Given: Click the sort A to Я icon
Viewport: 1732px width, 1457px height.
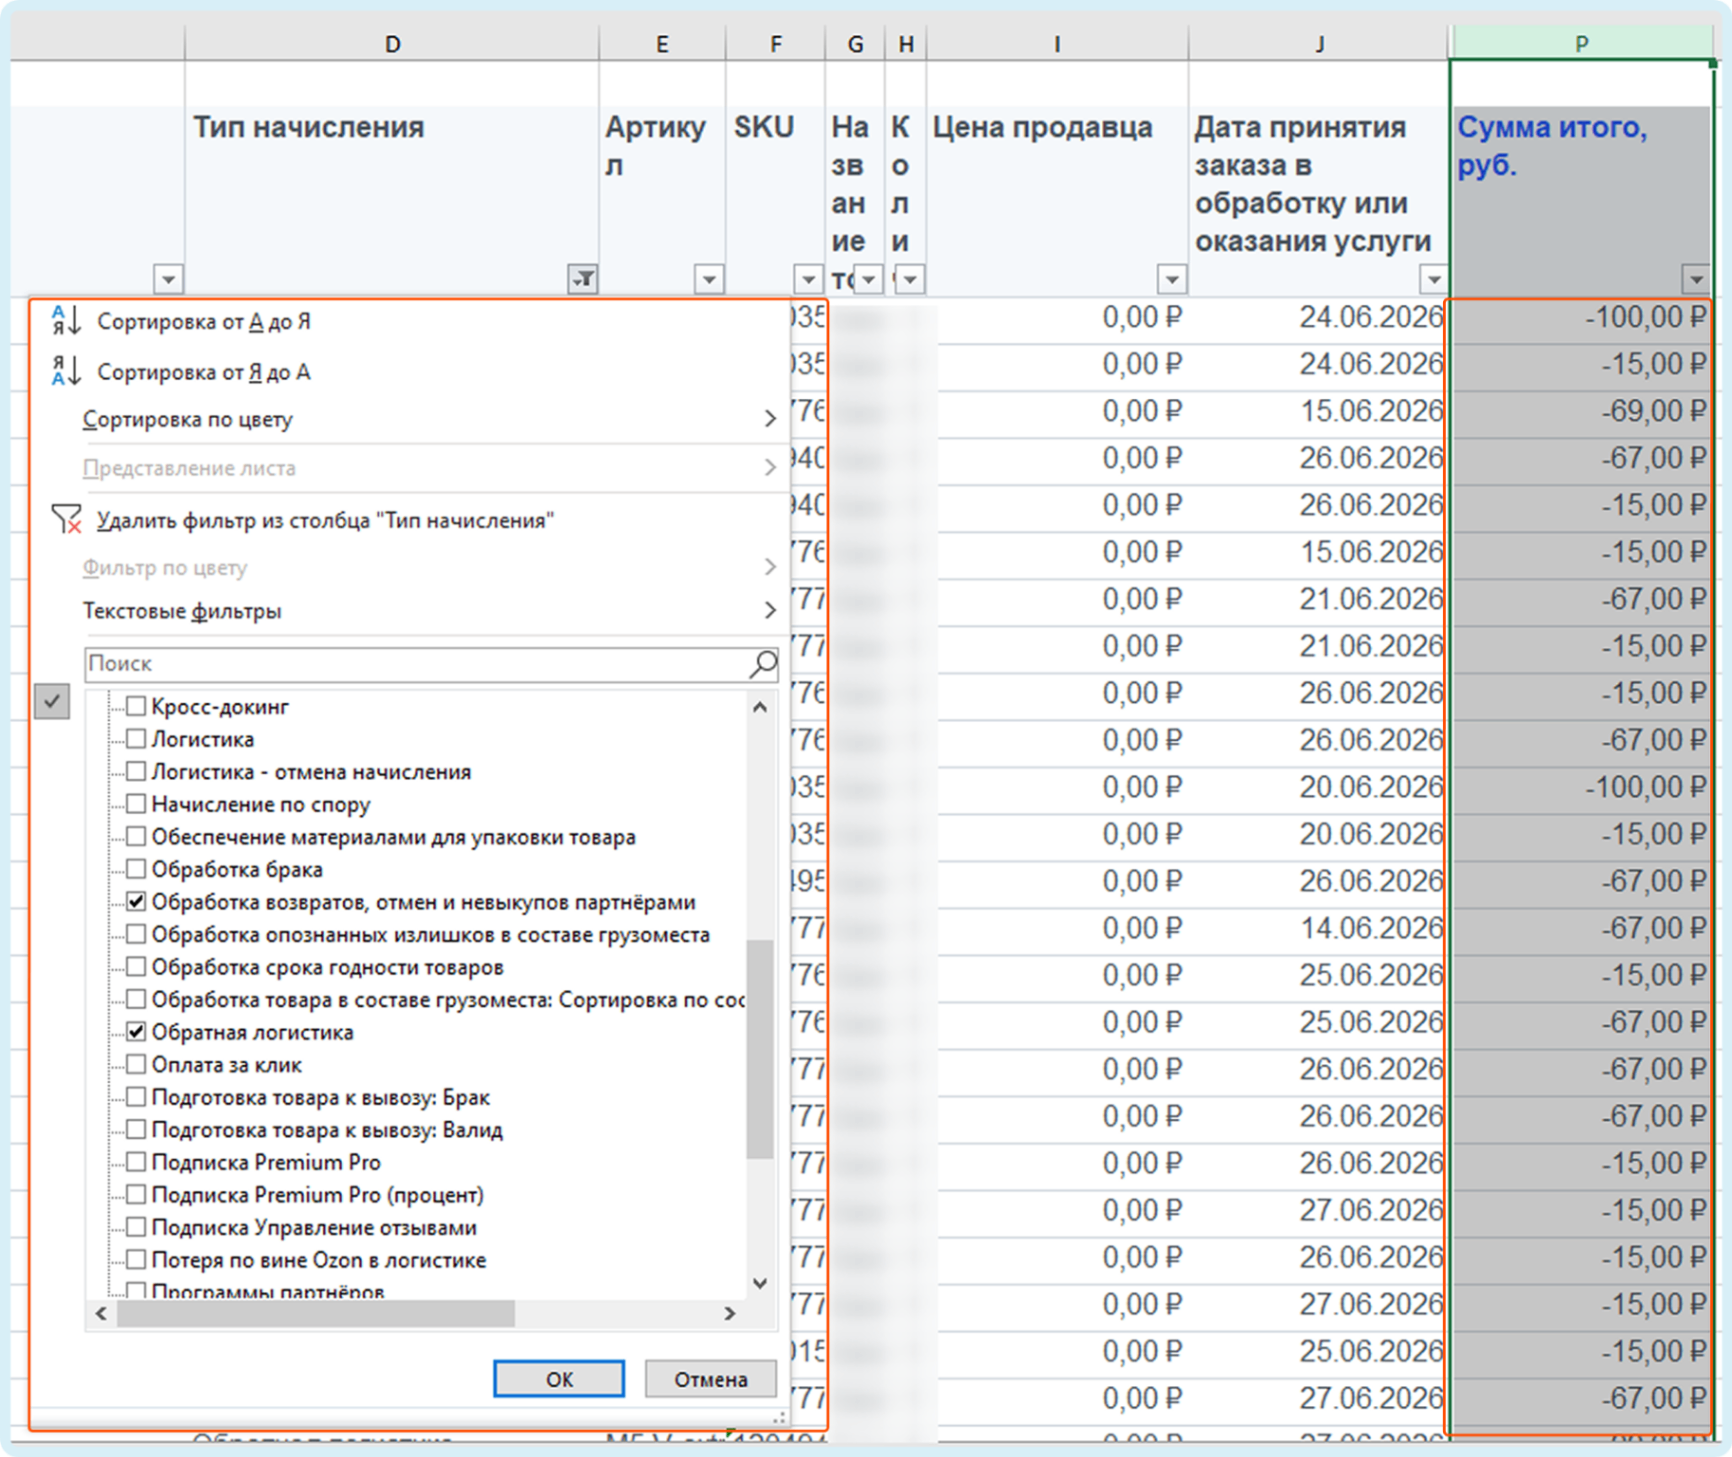Looking at the screenshot, I should (66, 321).
